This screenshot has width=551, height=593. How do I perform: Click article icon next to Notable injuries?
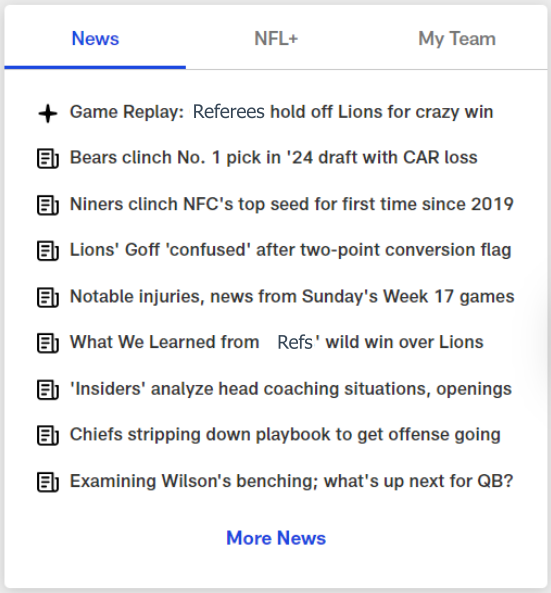pos(48,297)
